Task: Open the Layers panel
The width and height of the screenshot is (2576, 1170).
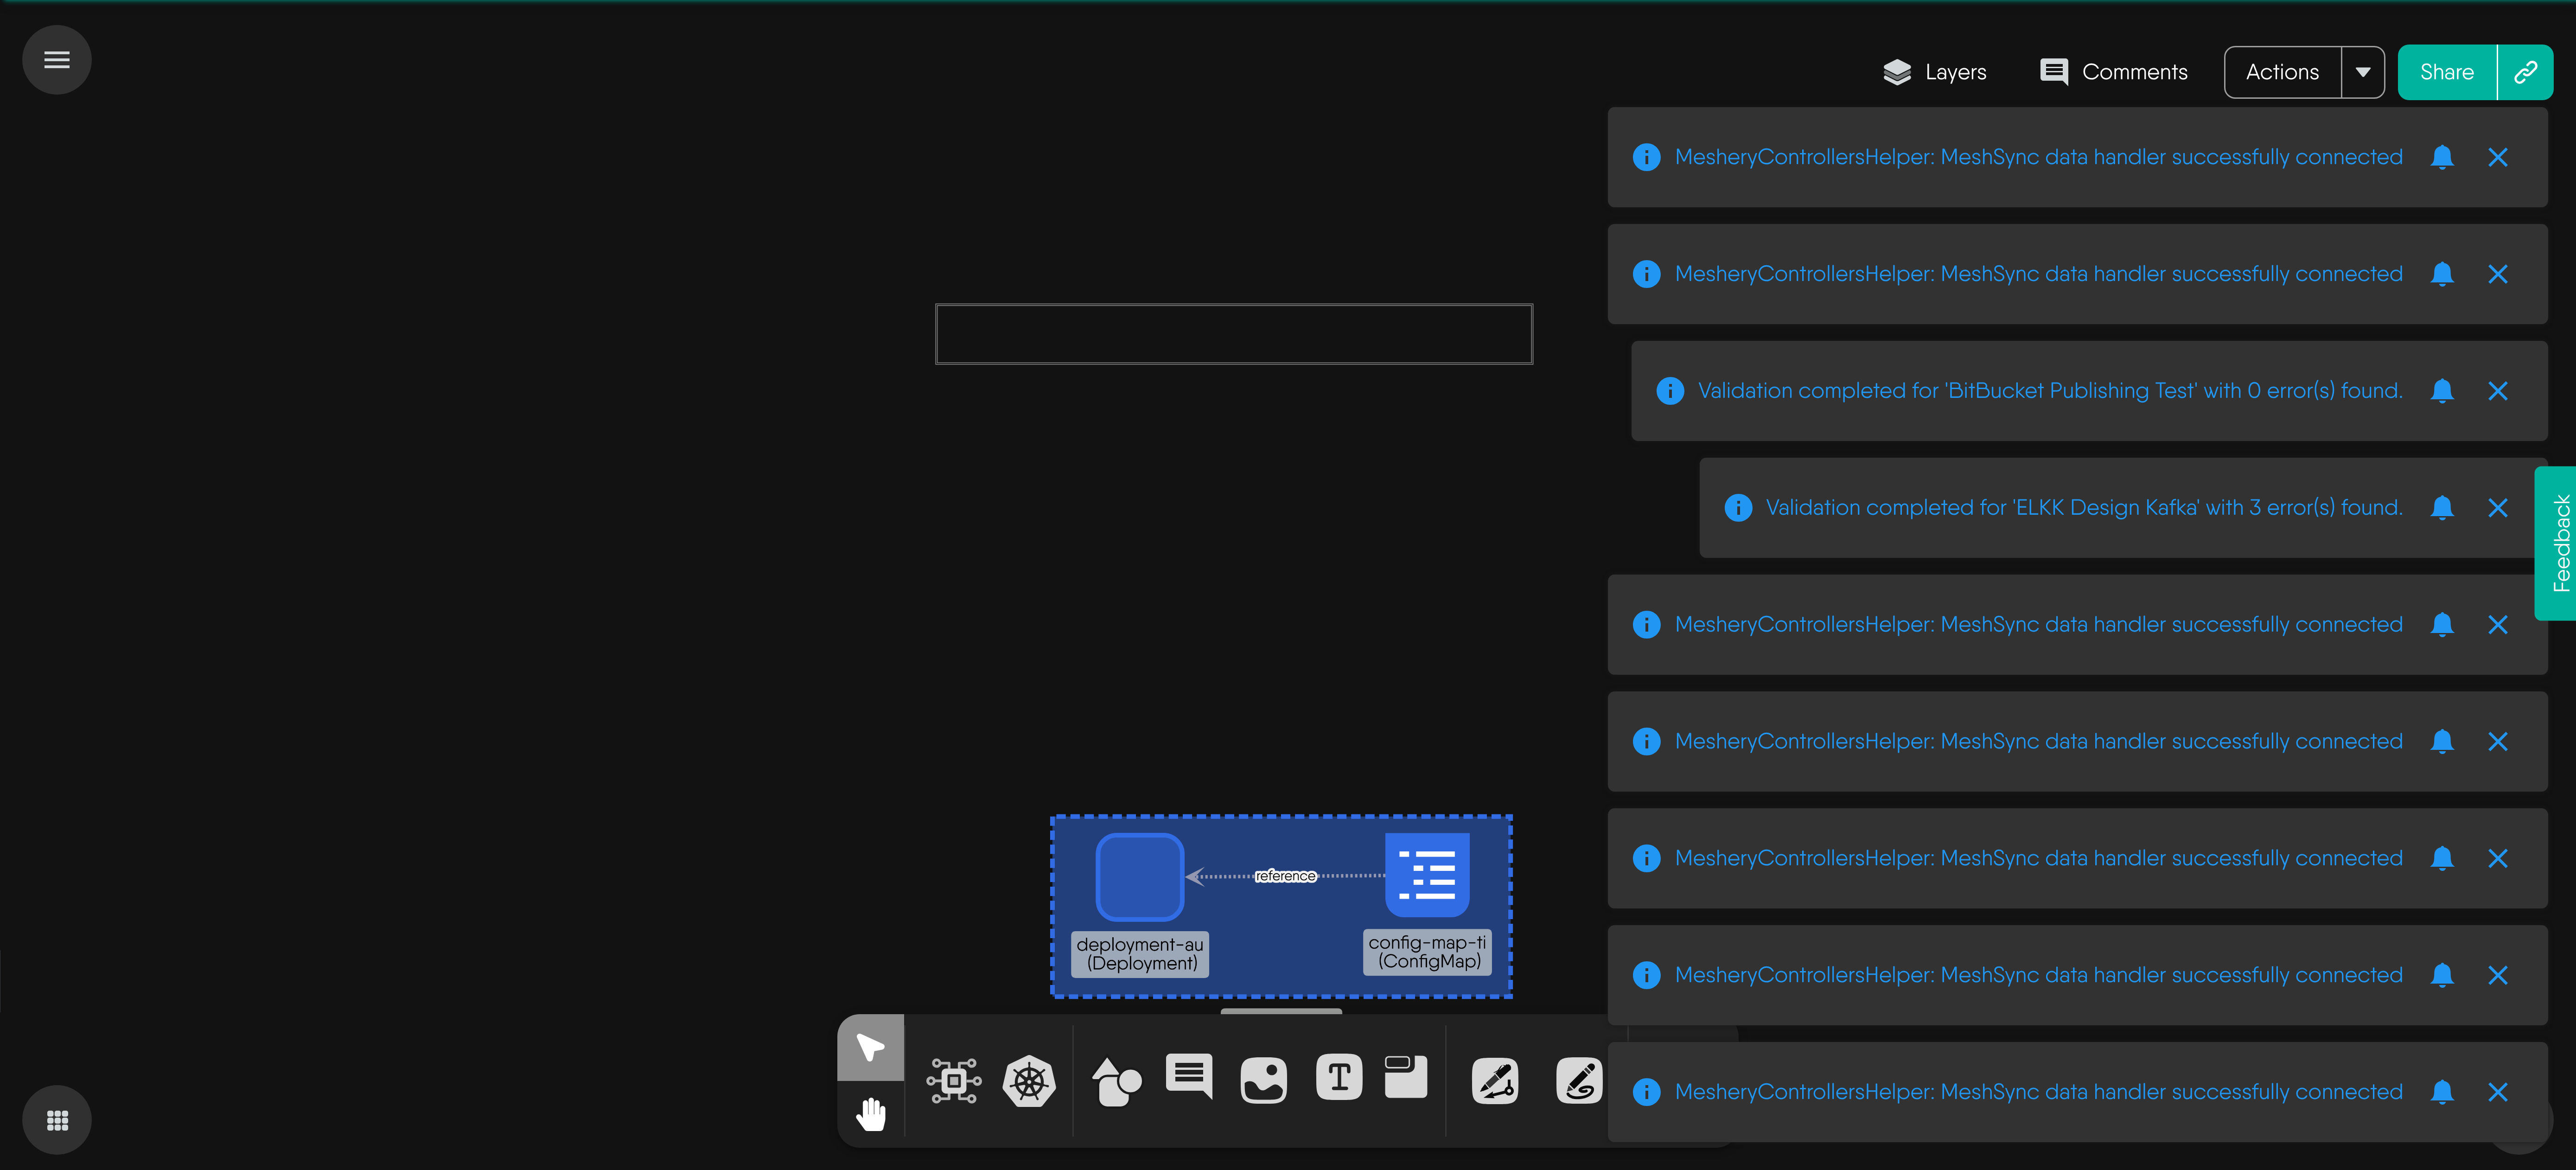Action: click(x=1935, y=72)
